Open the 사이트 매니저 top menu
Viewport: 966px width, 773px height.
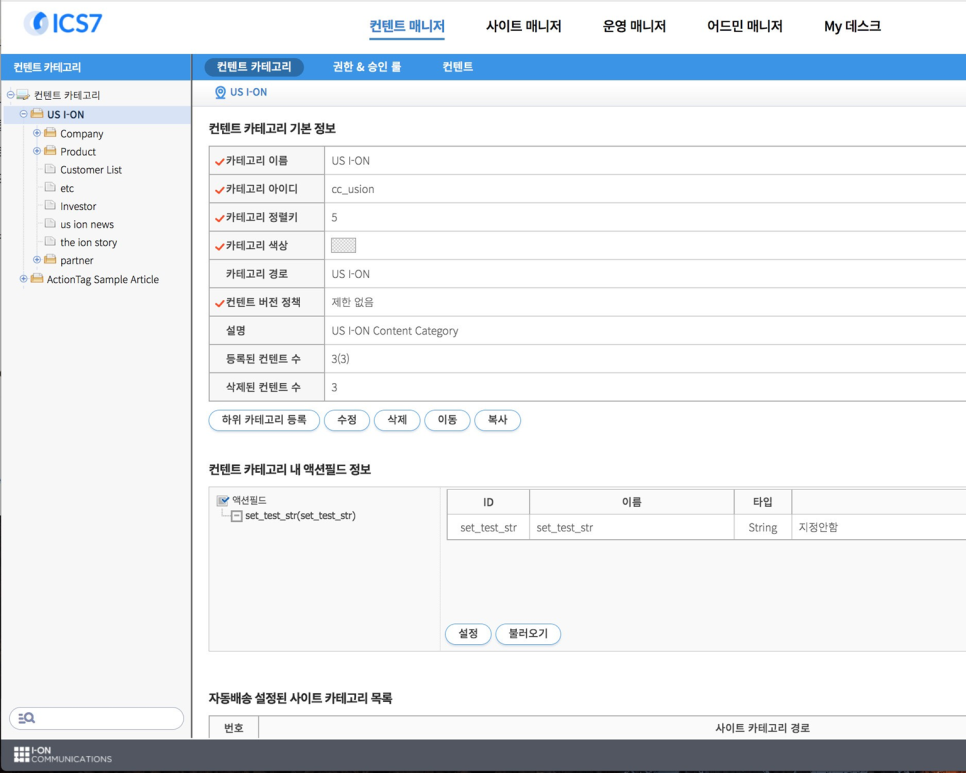pyautogui.click(x=523, y=27)
